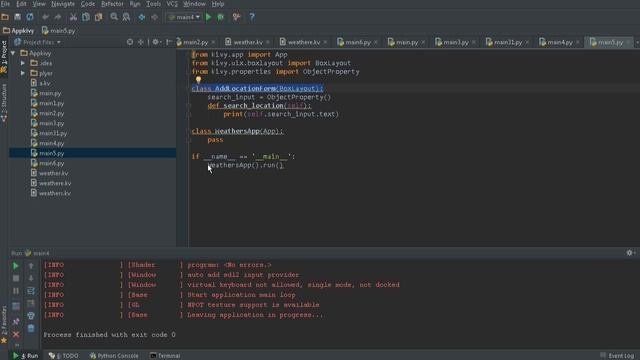Expand the .idea folder
Screen dimensions: 640x360
tap(23, 63)
